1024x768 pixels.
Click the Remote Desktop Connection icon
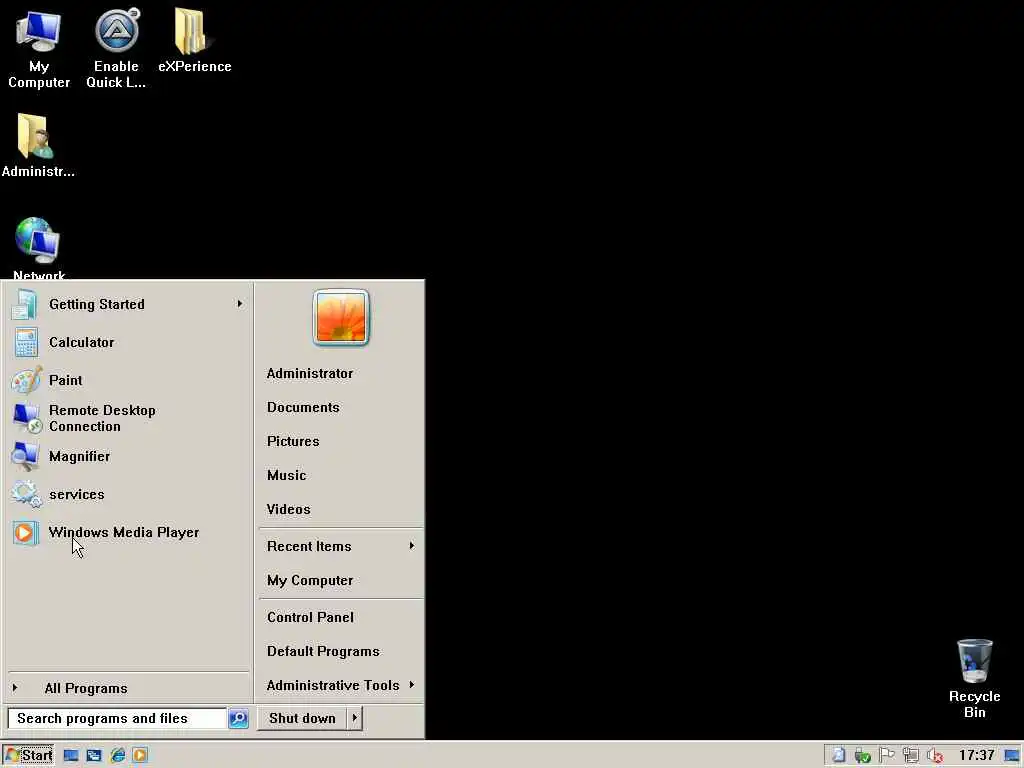27,418
